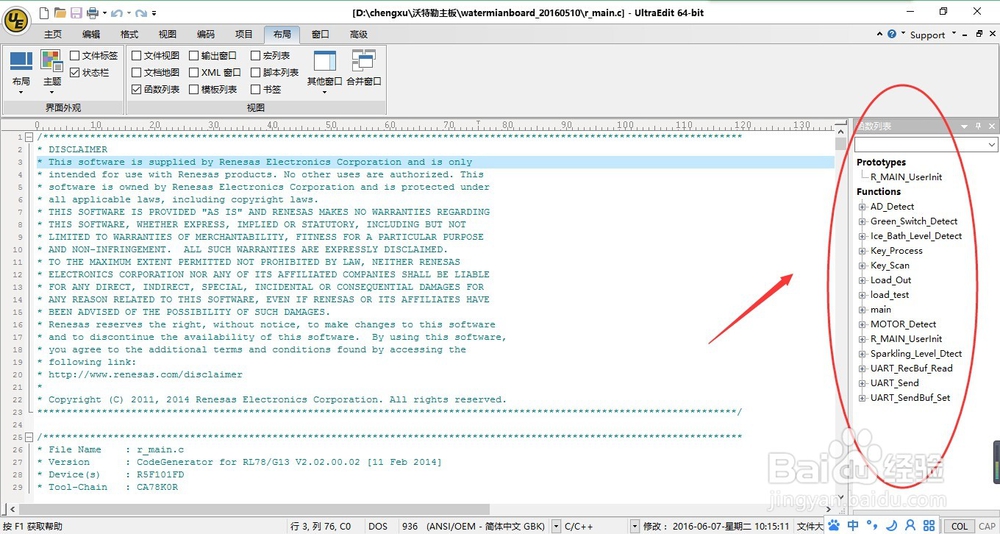Image resolution: width=1000 pixels, height=534 pixels.
Task: Select Sparkling_Level_Dtect in function list
Action: tap(916, 353)
